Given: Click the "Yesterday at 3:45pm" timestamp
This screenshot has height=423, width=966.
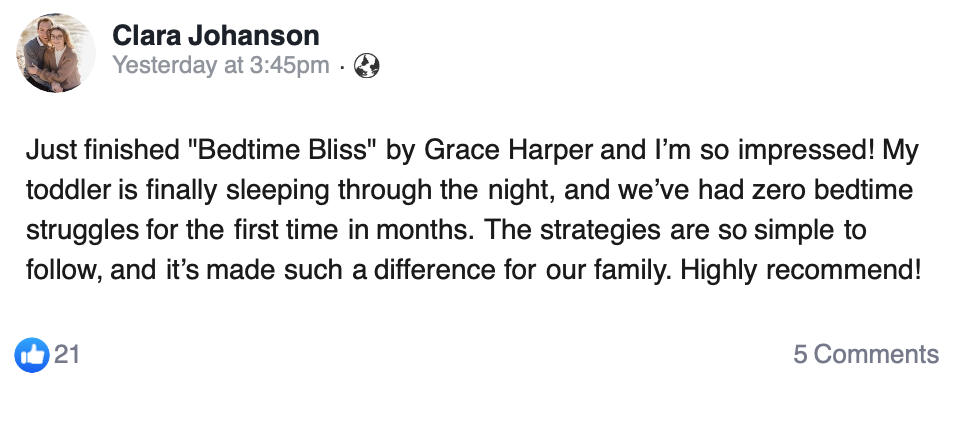Looking at the screenshot, I should point(221,66).
